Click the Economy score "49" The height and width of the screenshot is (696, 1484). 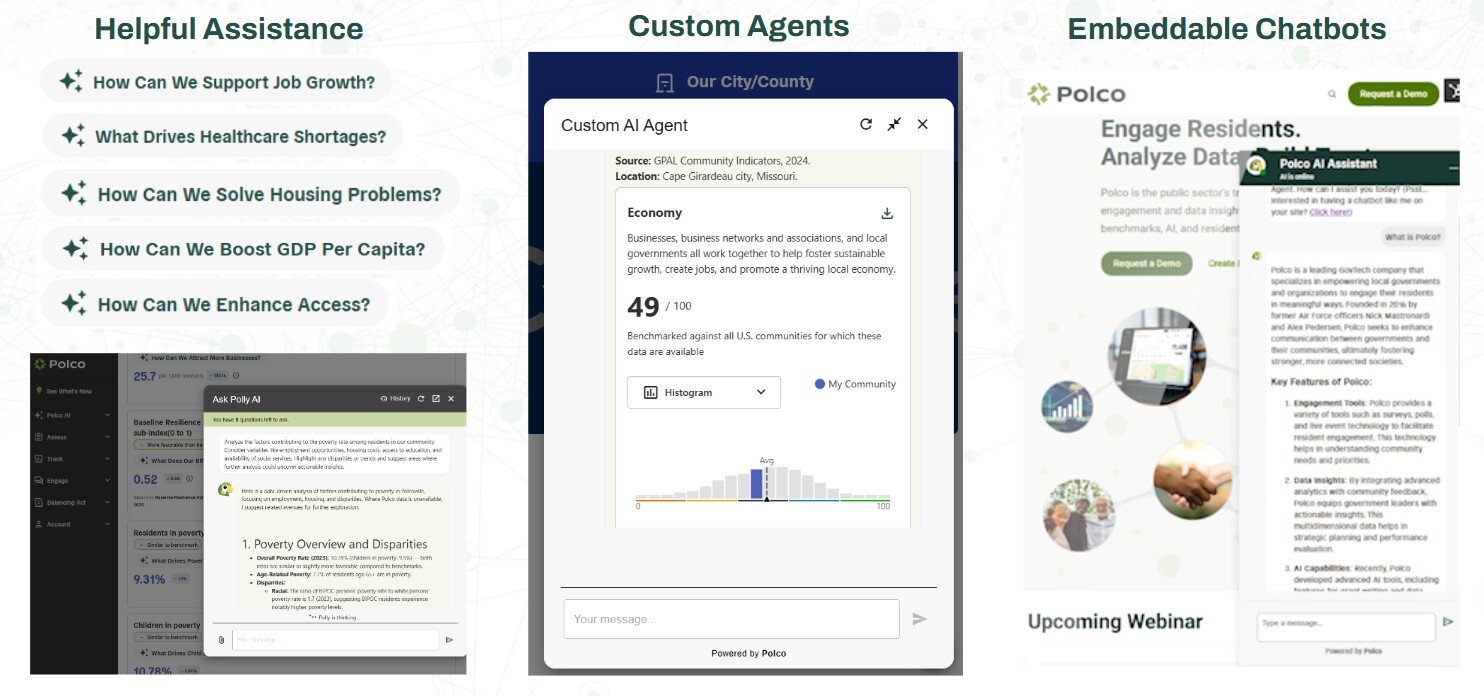[643, 307]
